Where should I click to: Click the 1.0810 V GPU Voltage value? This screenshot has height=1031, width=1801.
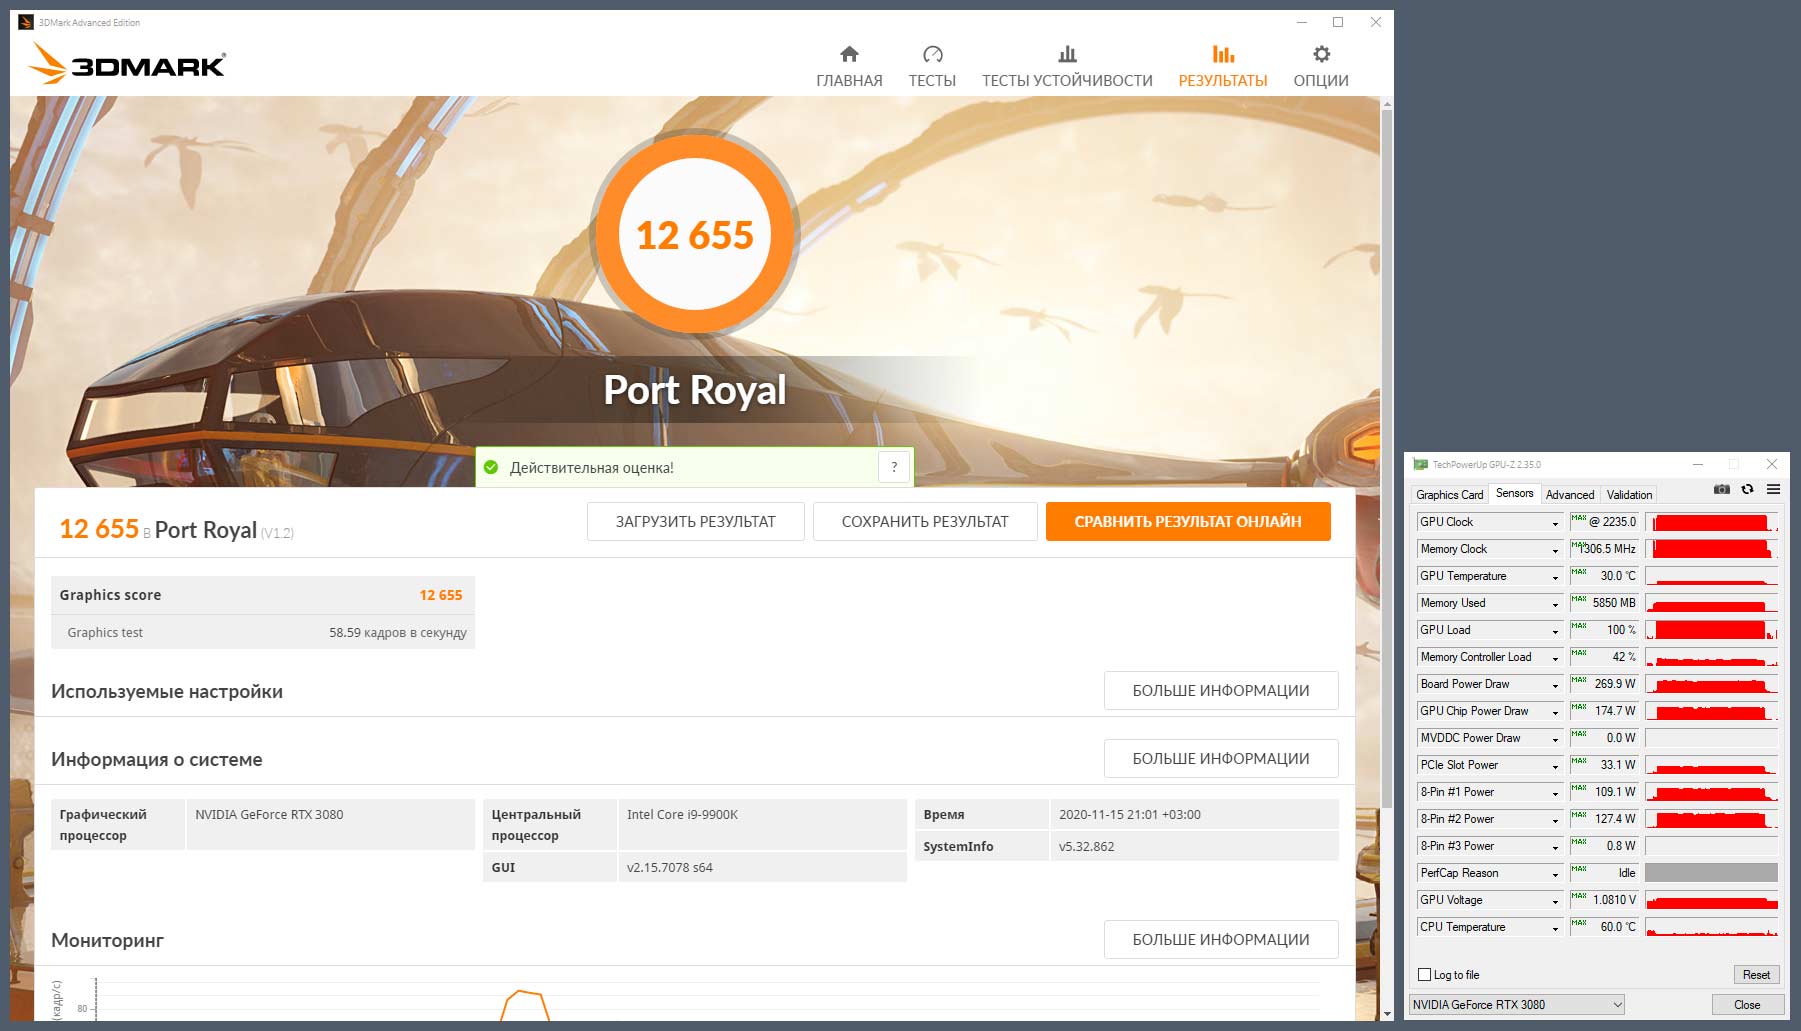coord(1614,900)
